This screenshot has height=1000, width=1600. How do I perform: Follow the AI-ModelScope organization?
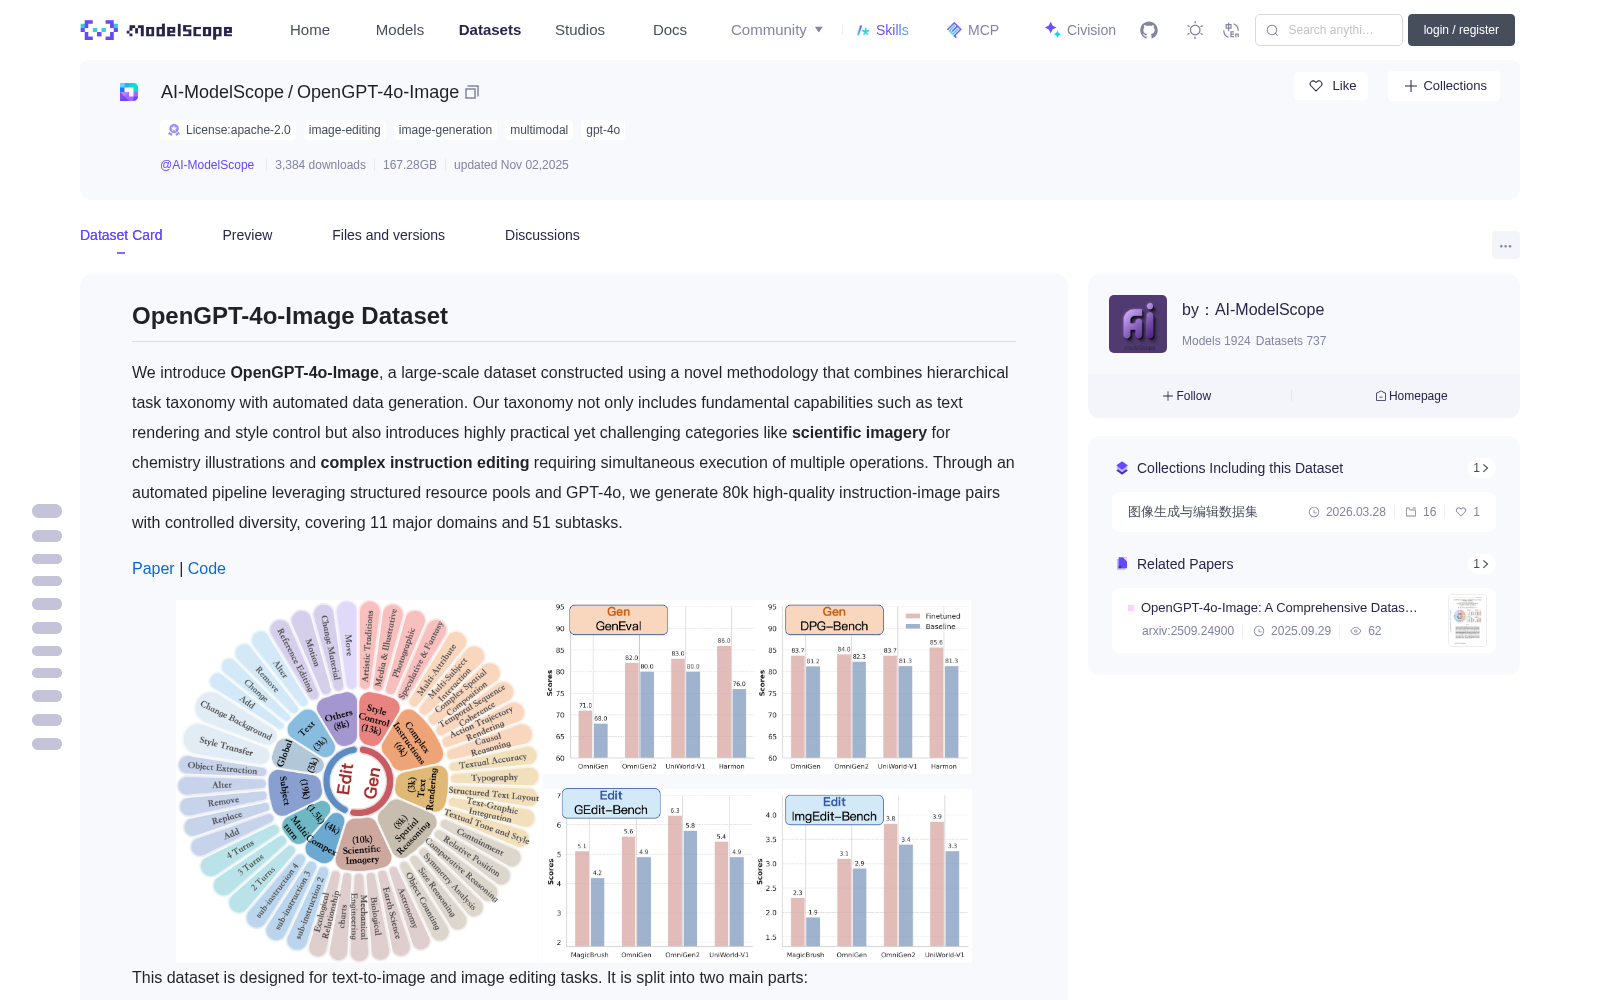point(1187,396)
